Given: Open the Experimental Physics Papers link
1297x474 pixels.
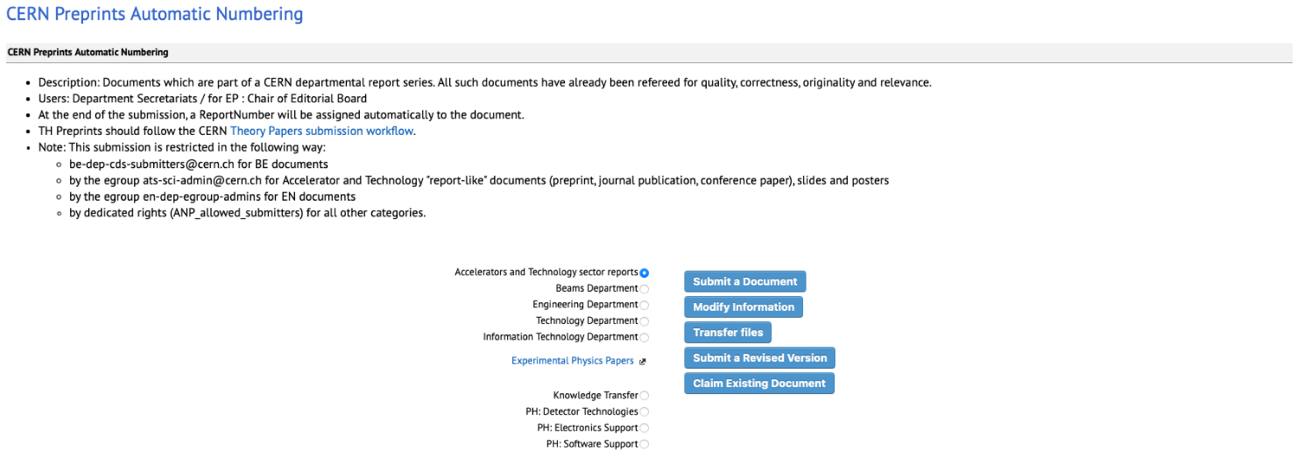Looking at the screenshot, I should click(572, 361).
